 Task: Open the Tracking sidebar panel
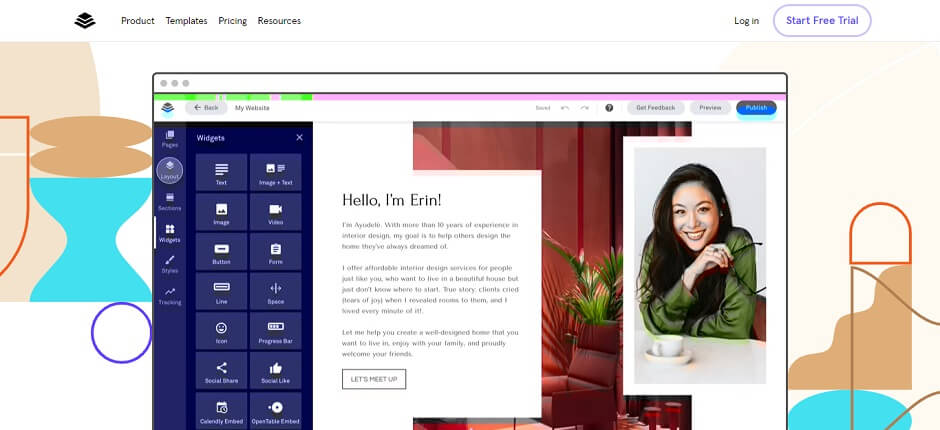pos(170,296)
